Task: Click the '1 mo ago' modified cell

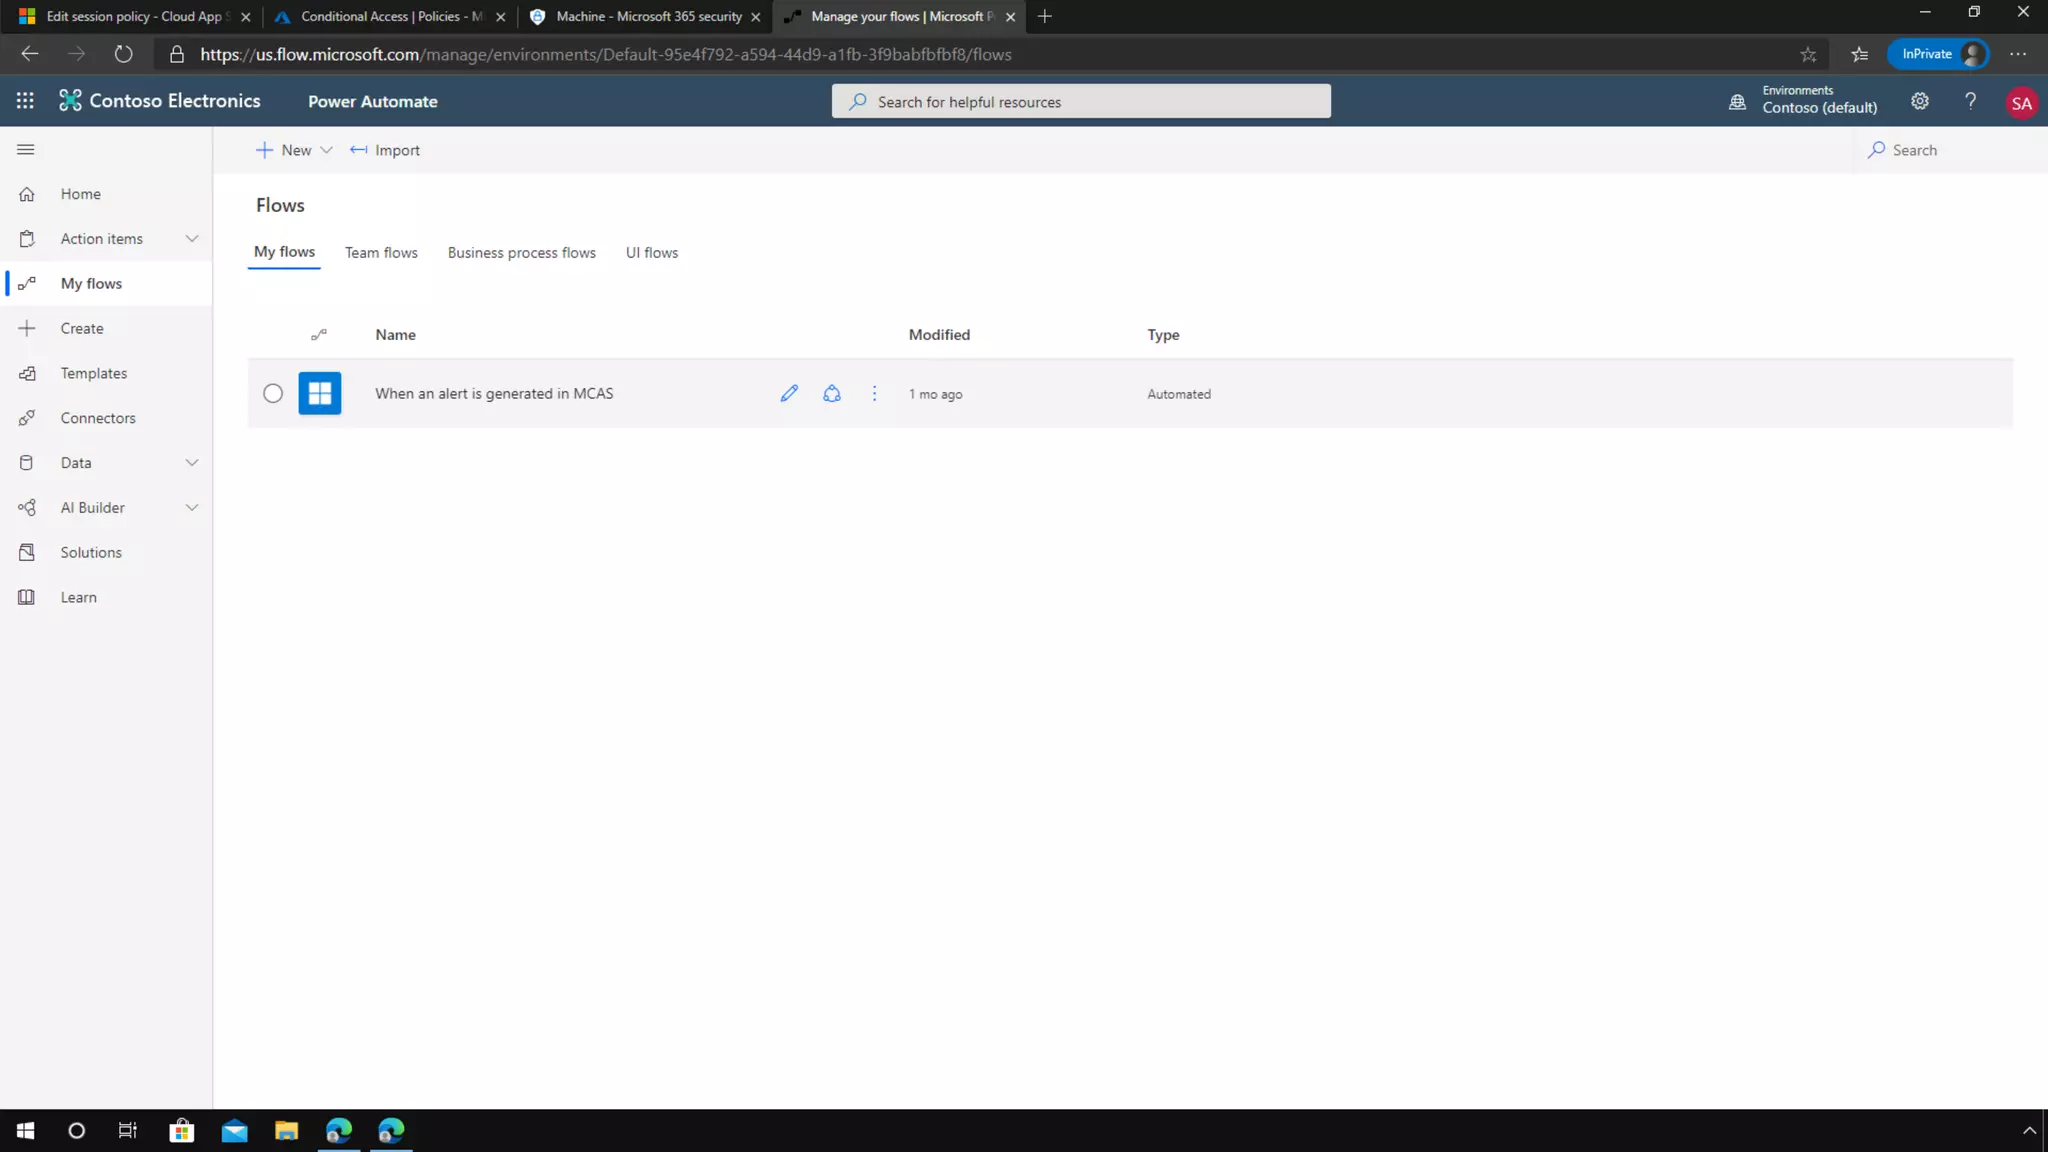Action: (x=935, y=394)
